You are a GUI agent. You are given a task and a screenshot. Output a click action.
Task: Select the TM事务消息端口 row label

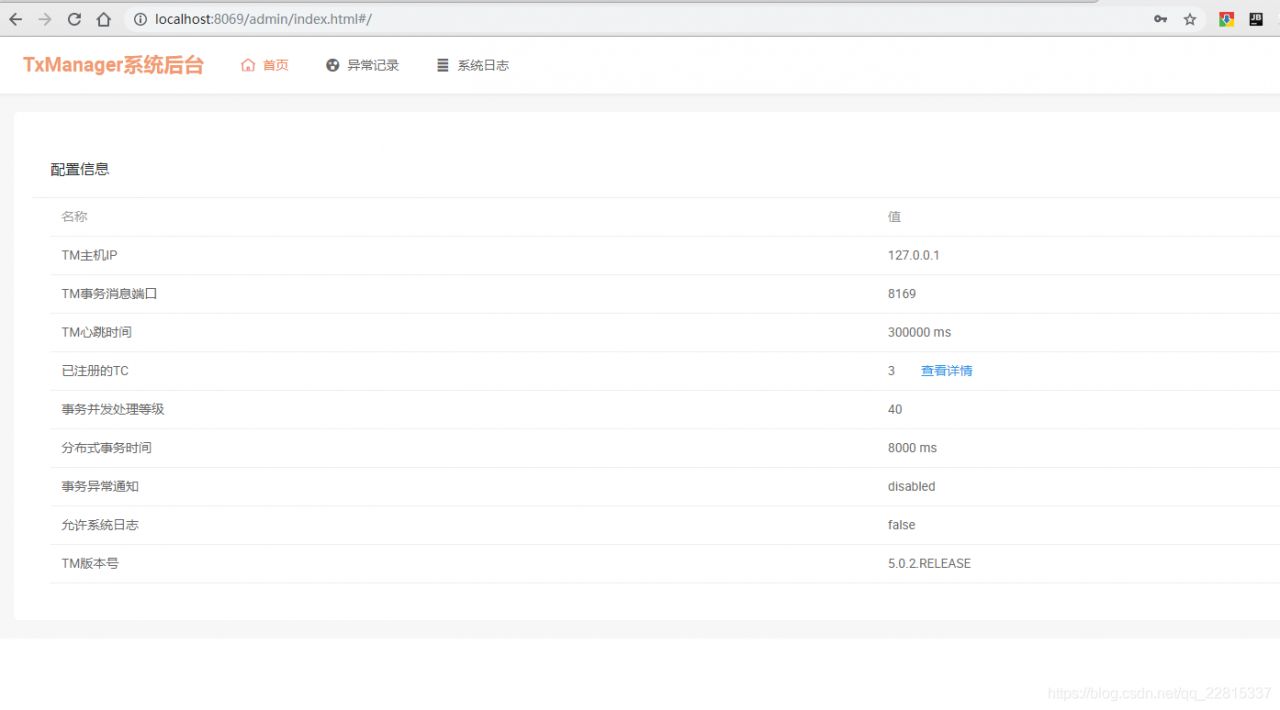(110, 294)
